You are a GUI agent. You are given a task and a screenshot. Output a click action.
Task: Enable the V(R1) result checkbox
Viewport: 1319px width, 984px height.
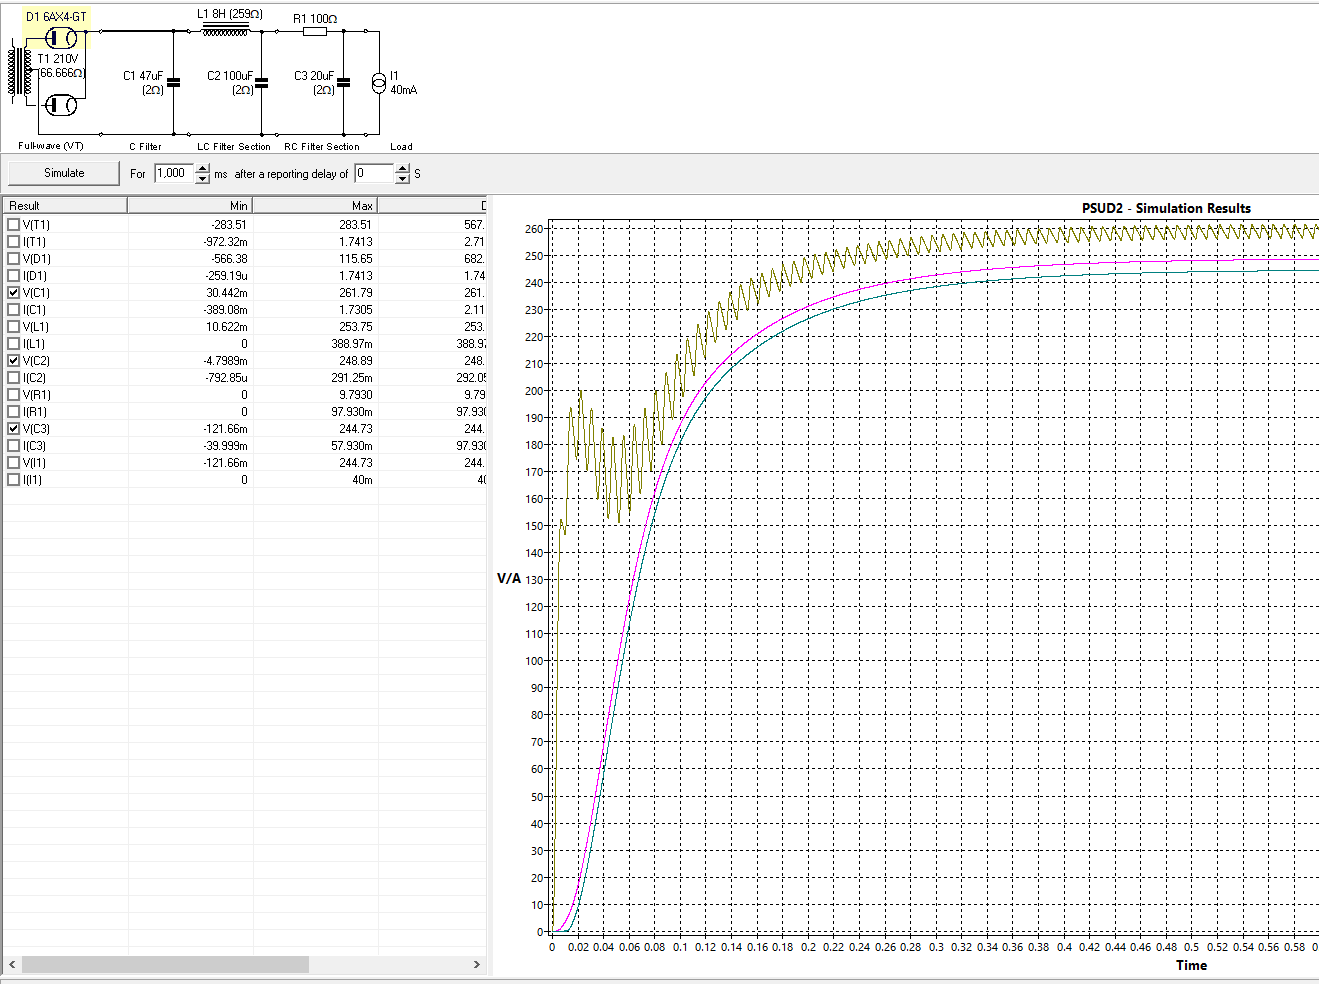point(14,395)
